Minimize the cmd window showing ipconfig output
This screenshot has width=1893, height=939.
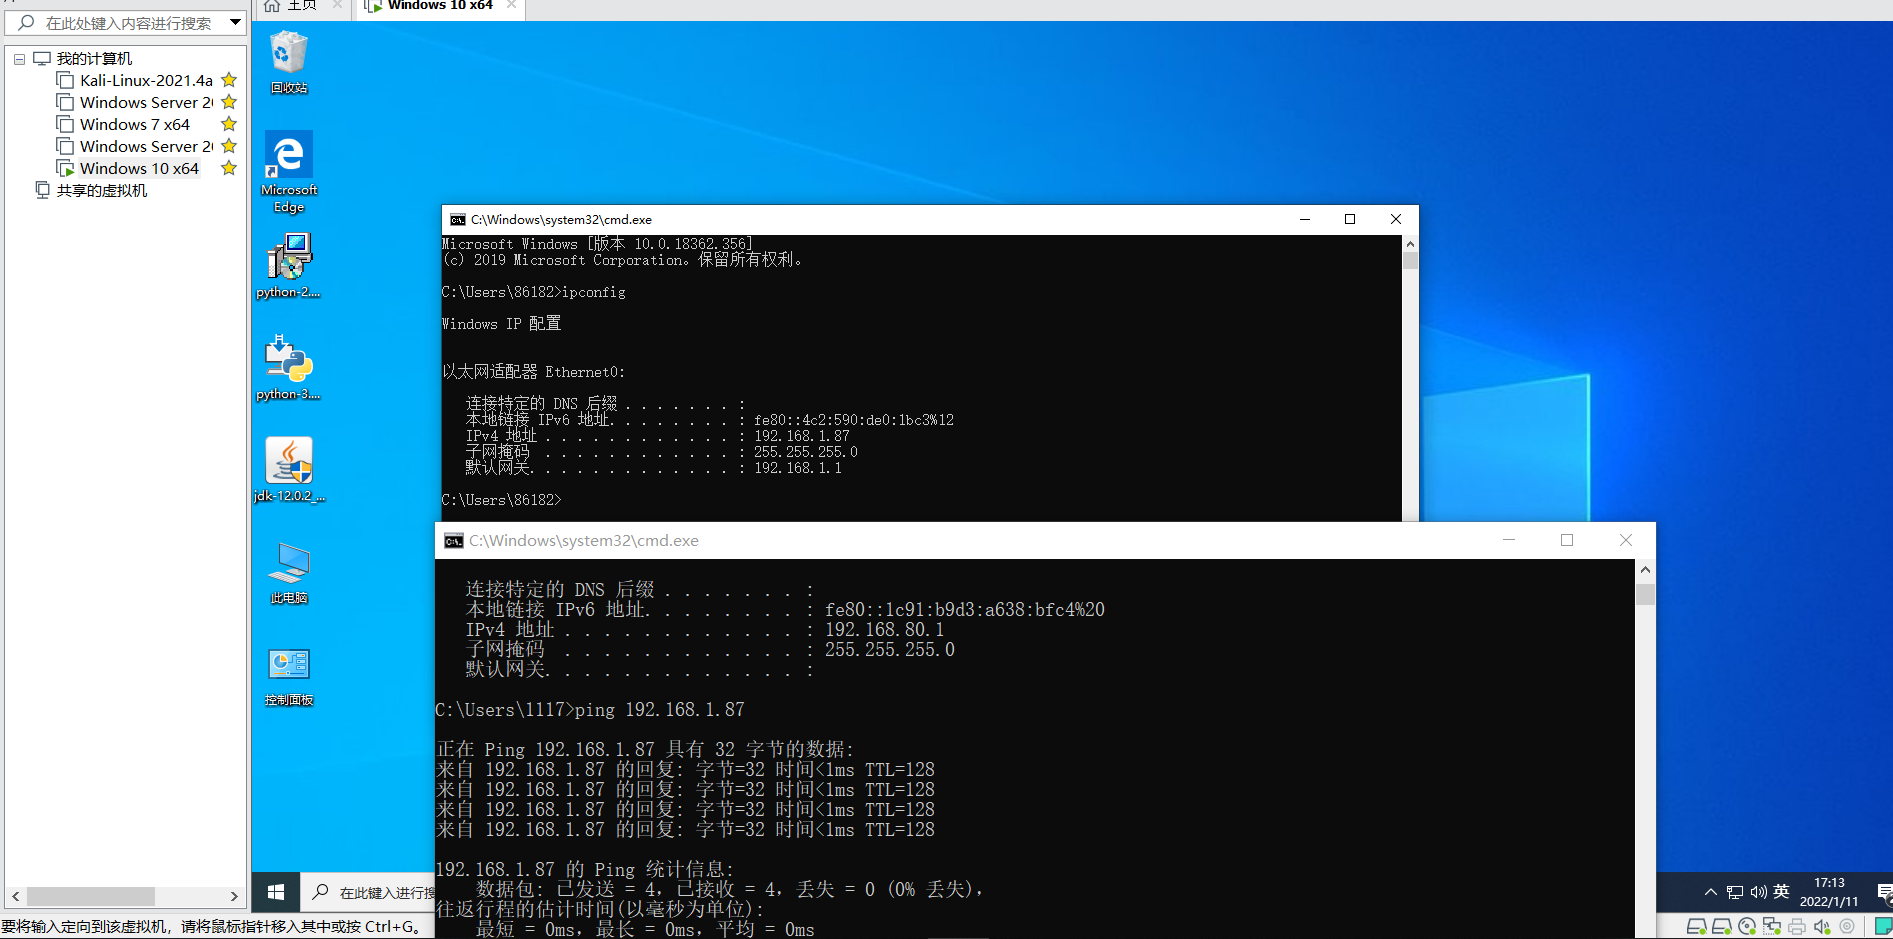[1305, 219]
